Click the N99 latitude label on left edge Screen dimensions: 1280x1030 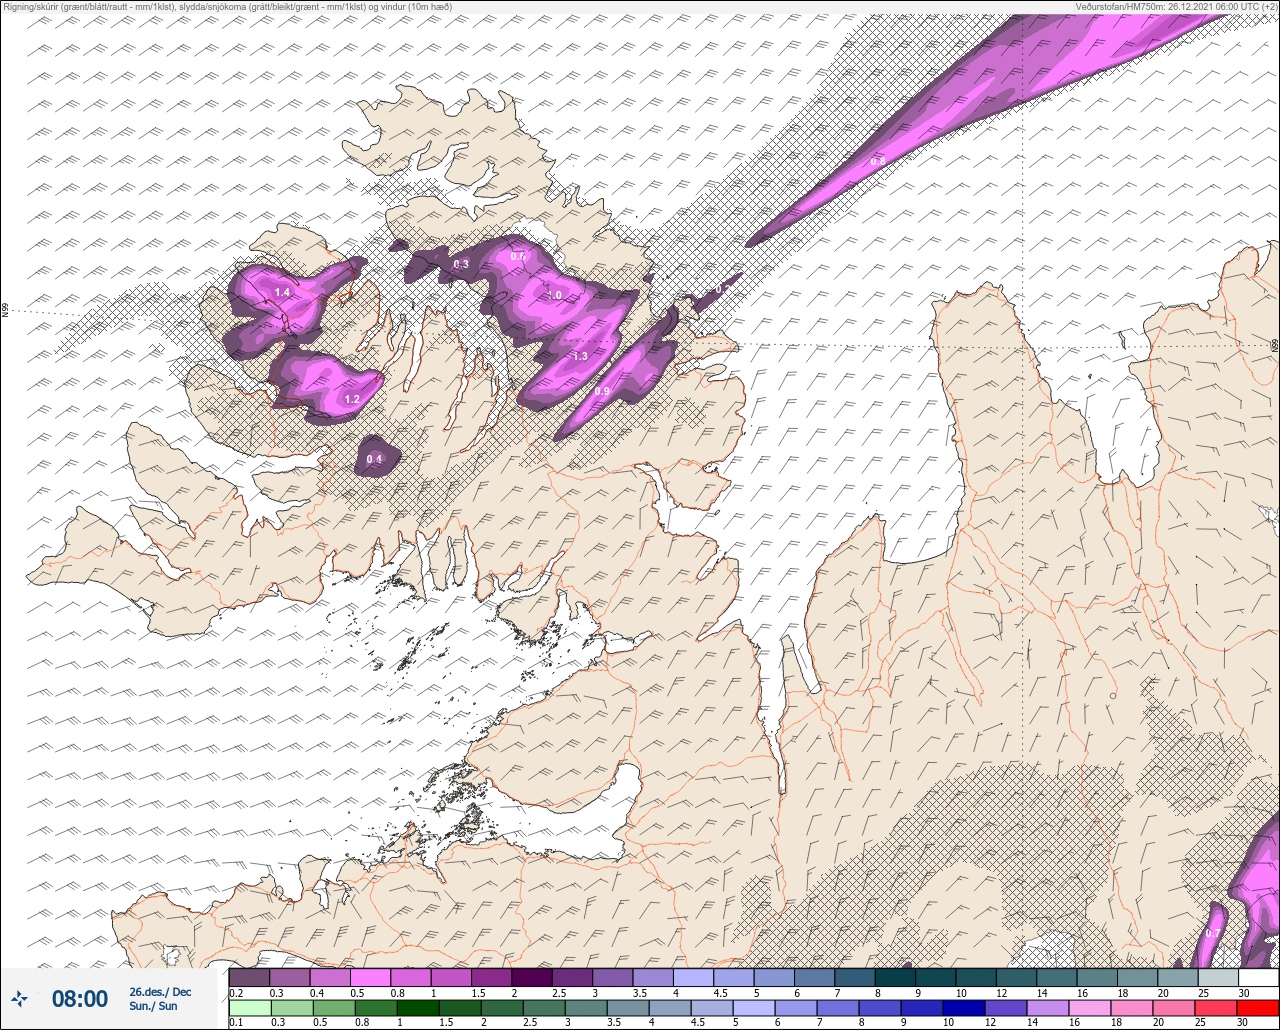[5, 310]
